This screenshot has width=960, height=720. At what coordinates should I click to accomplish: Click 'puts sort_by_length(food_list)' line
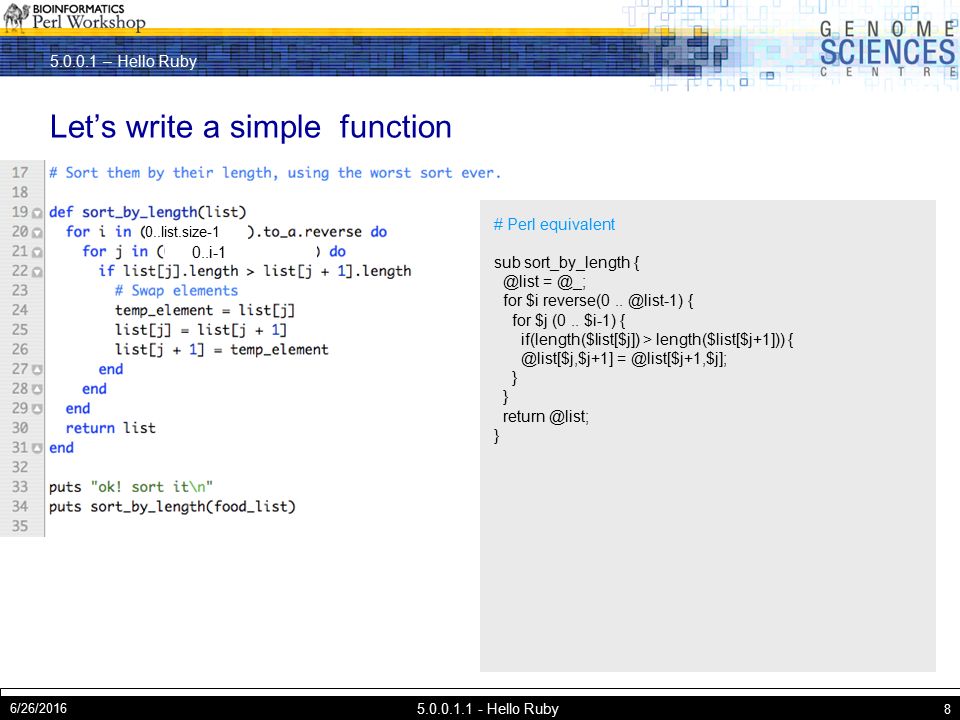click(x=173, y=506)
